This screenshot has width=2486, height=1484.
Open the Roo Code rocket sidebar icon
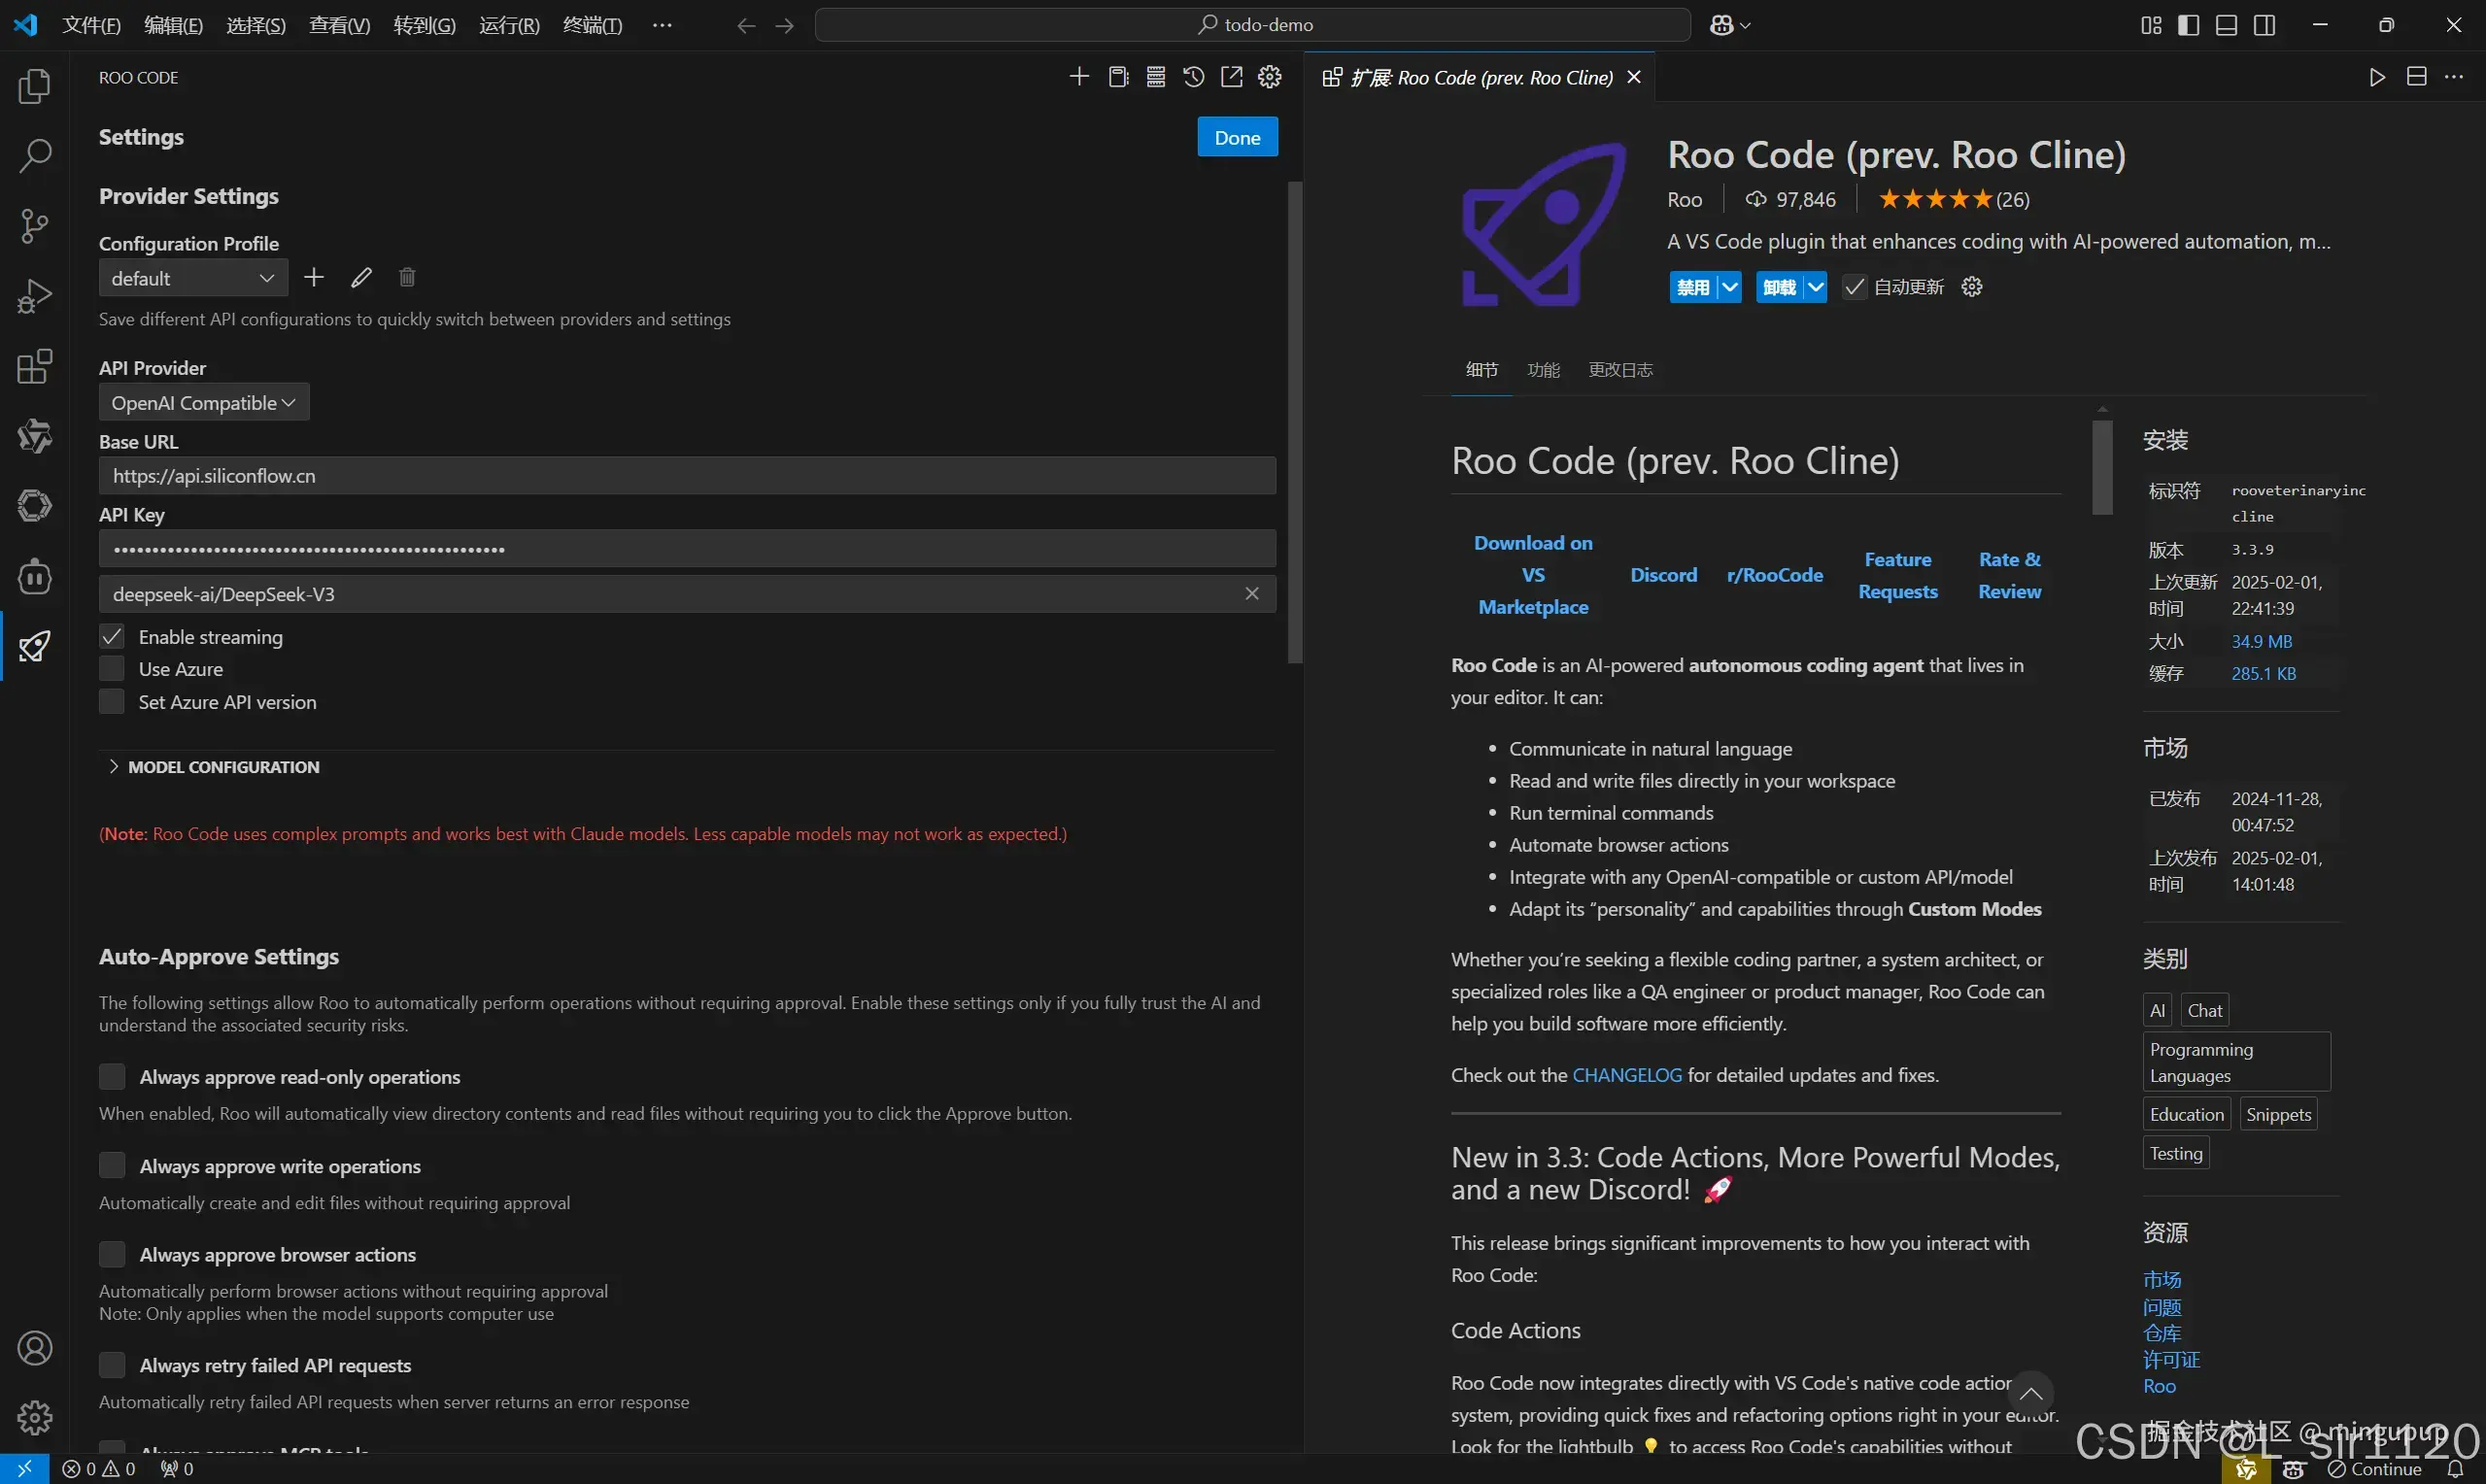pyautogui.click(x=35, y=647)
